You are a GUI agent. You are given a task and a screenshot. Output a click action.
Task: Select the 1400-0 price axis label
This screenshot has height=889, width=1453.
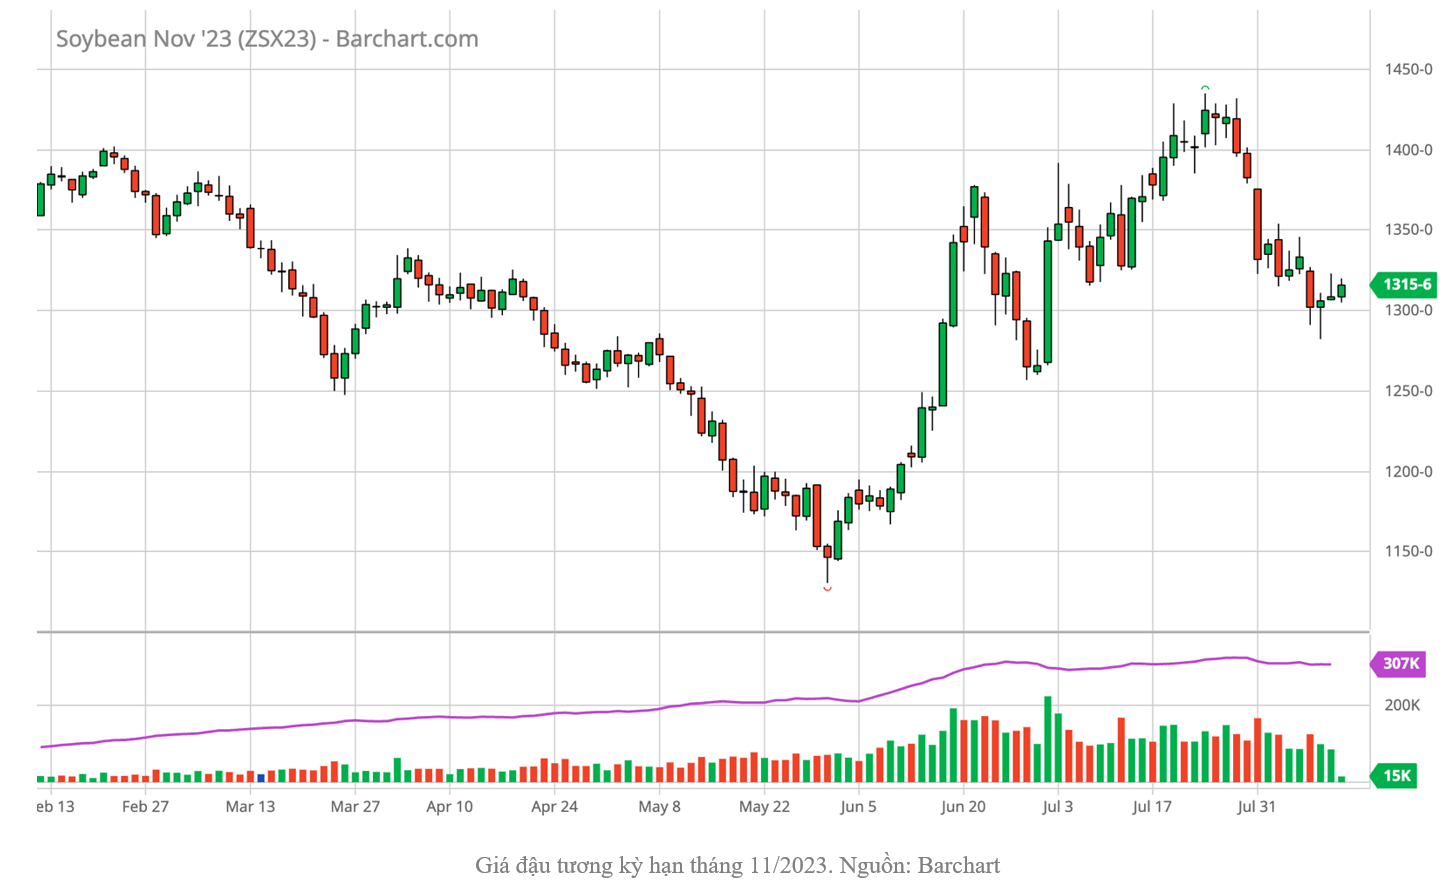(1408, 150)
